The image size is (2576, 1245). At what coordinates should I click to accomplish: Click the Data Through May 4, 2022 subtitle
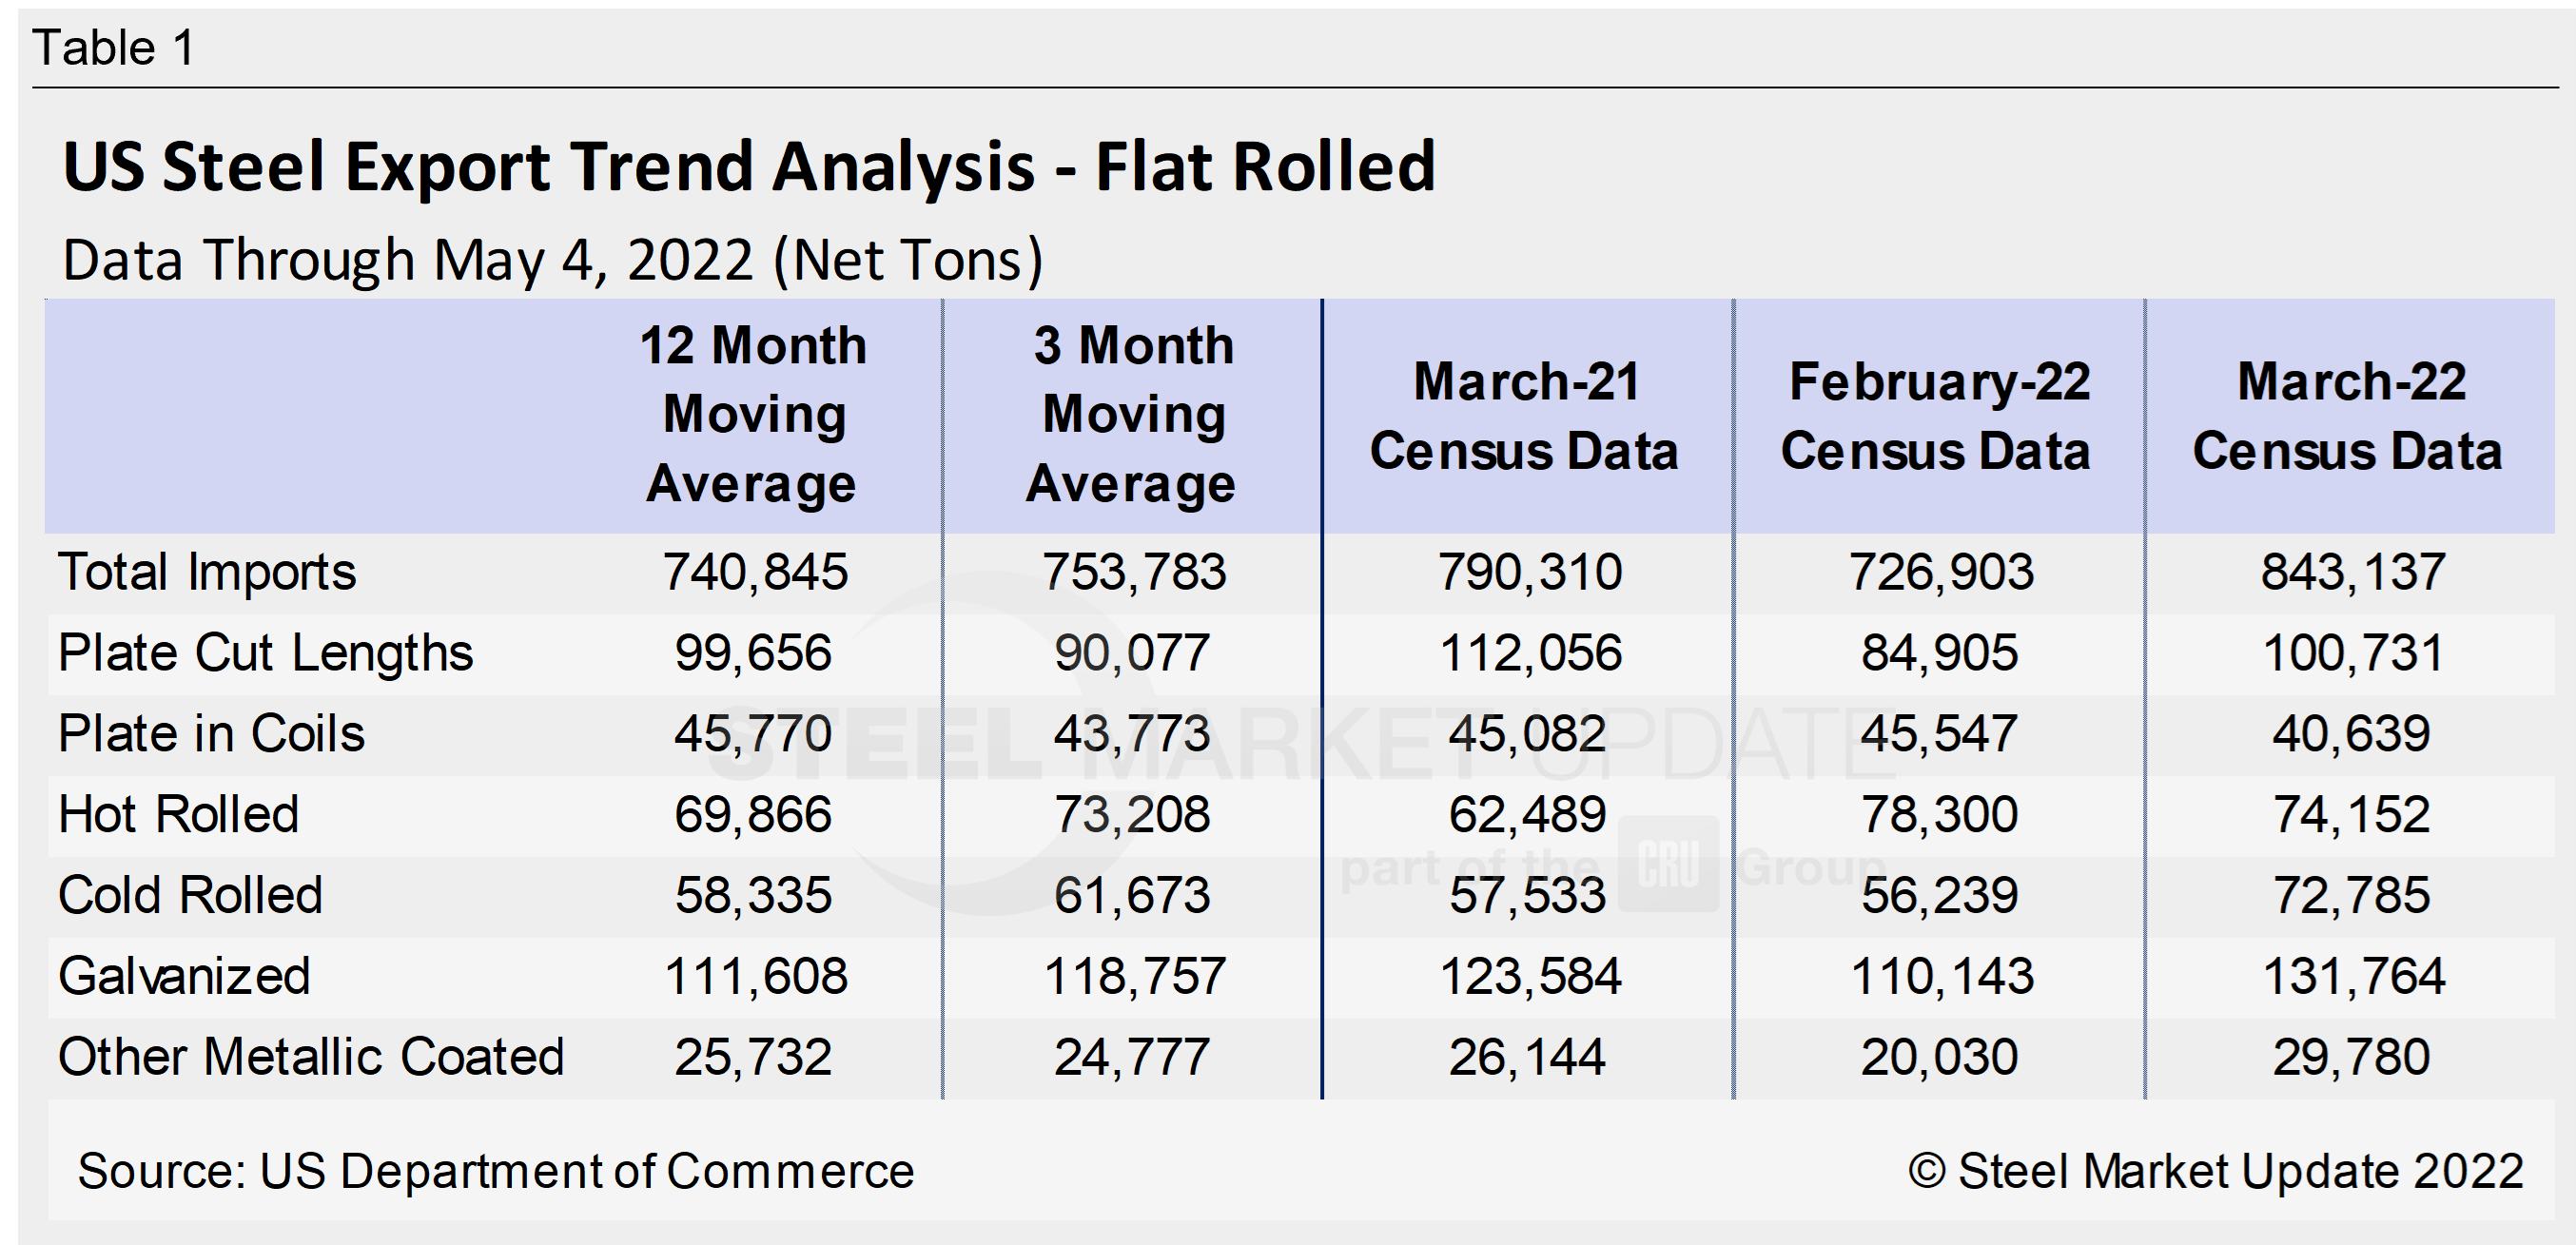click(x=555, y=262)
